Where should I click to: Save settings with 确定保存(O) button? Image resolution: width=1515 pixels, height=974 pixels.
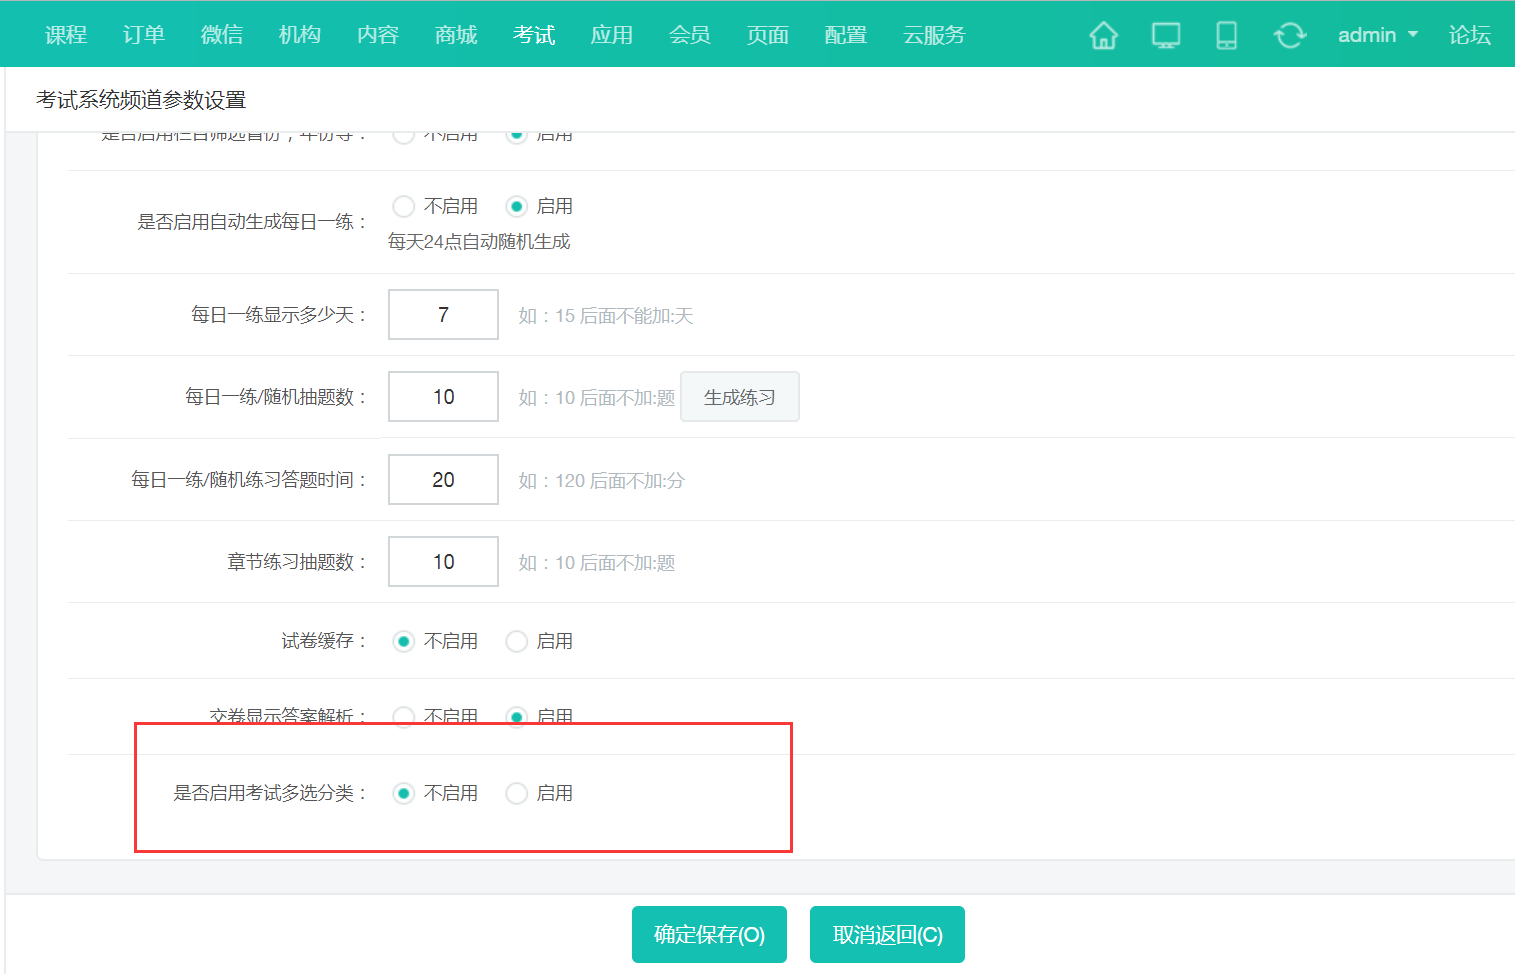pos(709,934)
